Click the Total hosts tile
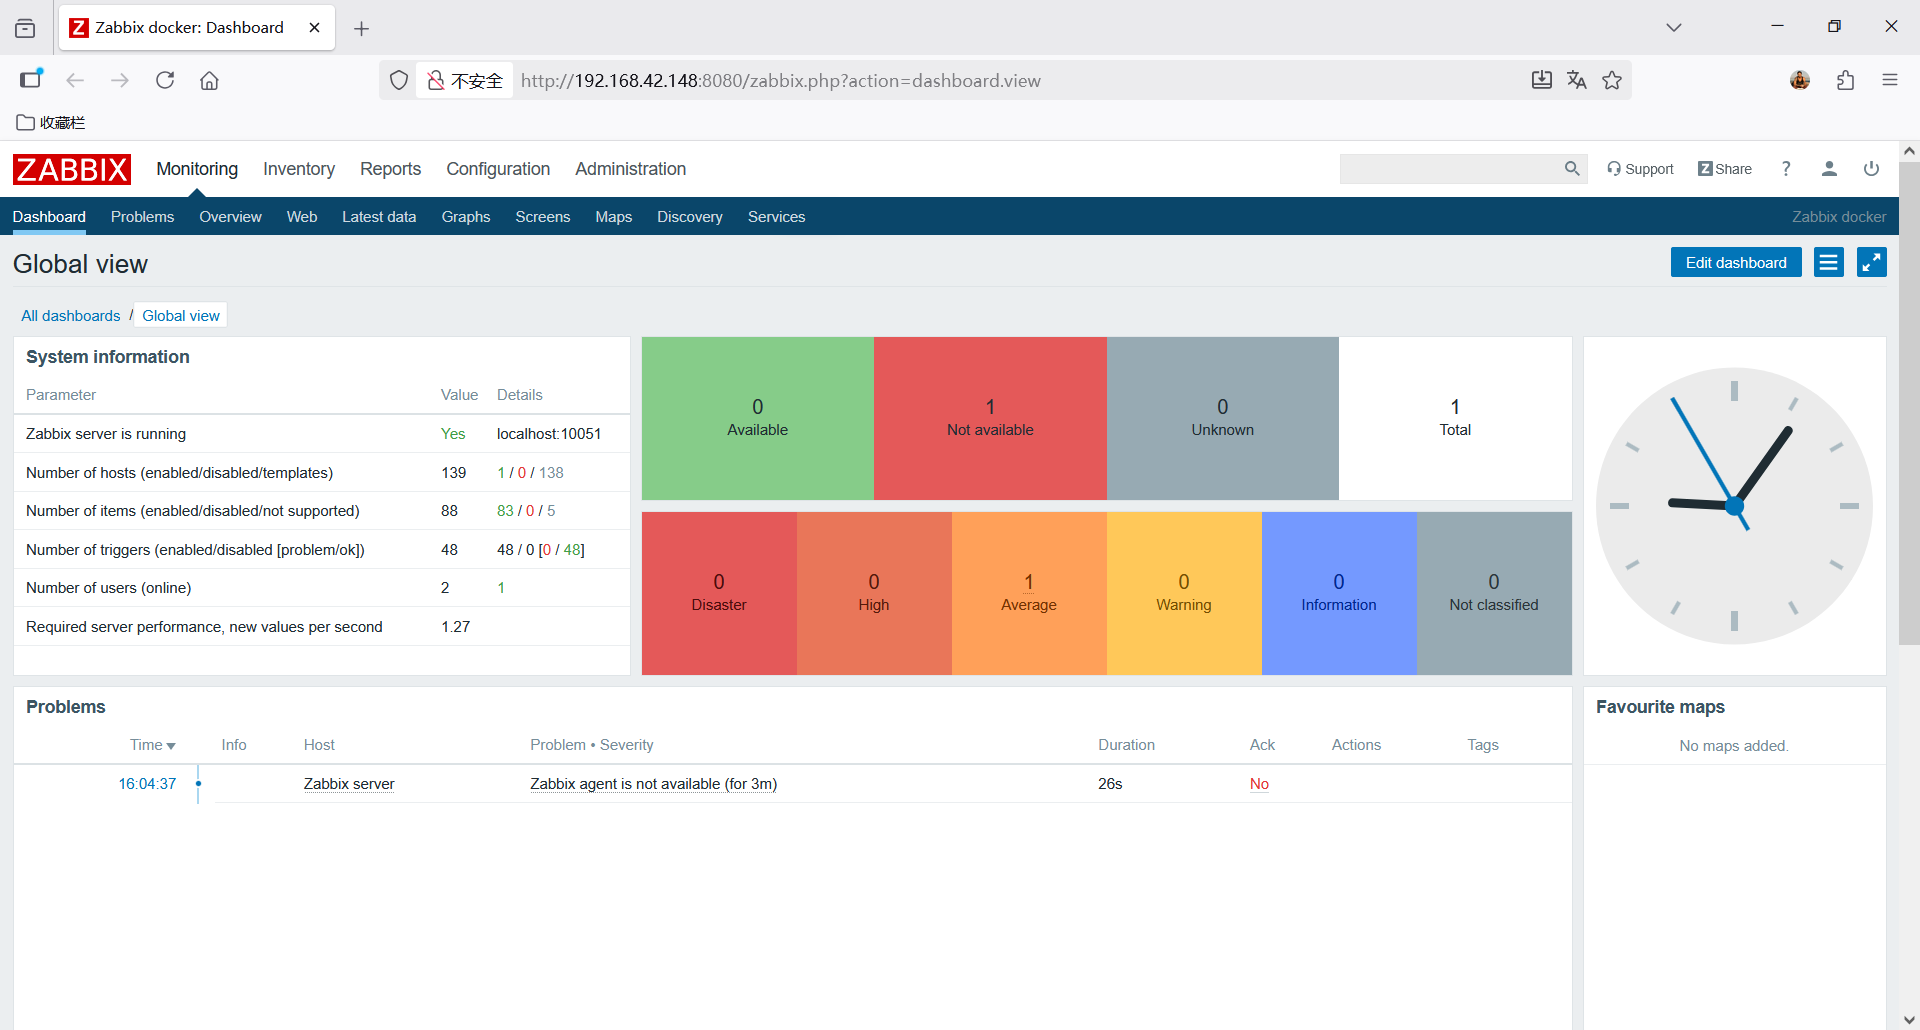 click(x=1455, y=418)
